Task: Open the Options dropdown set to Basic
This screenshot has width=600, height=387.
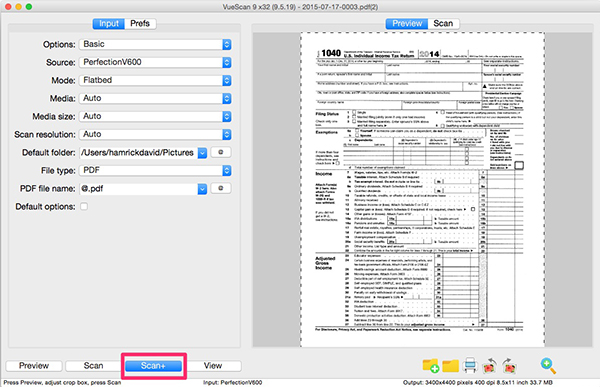Action: click(x=155, y=44)
